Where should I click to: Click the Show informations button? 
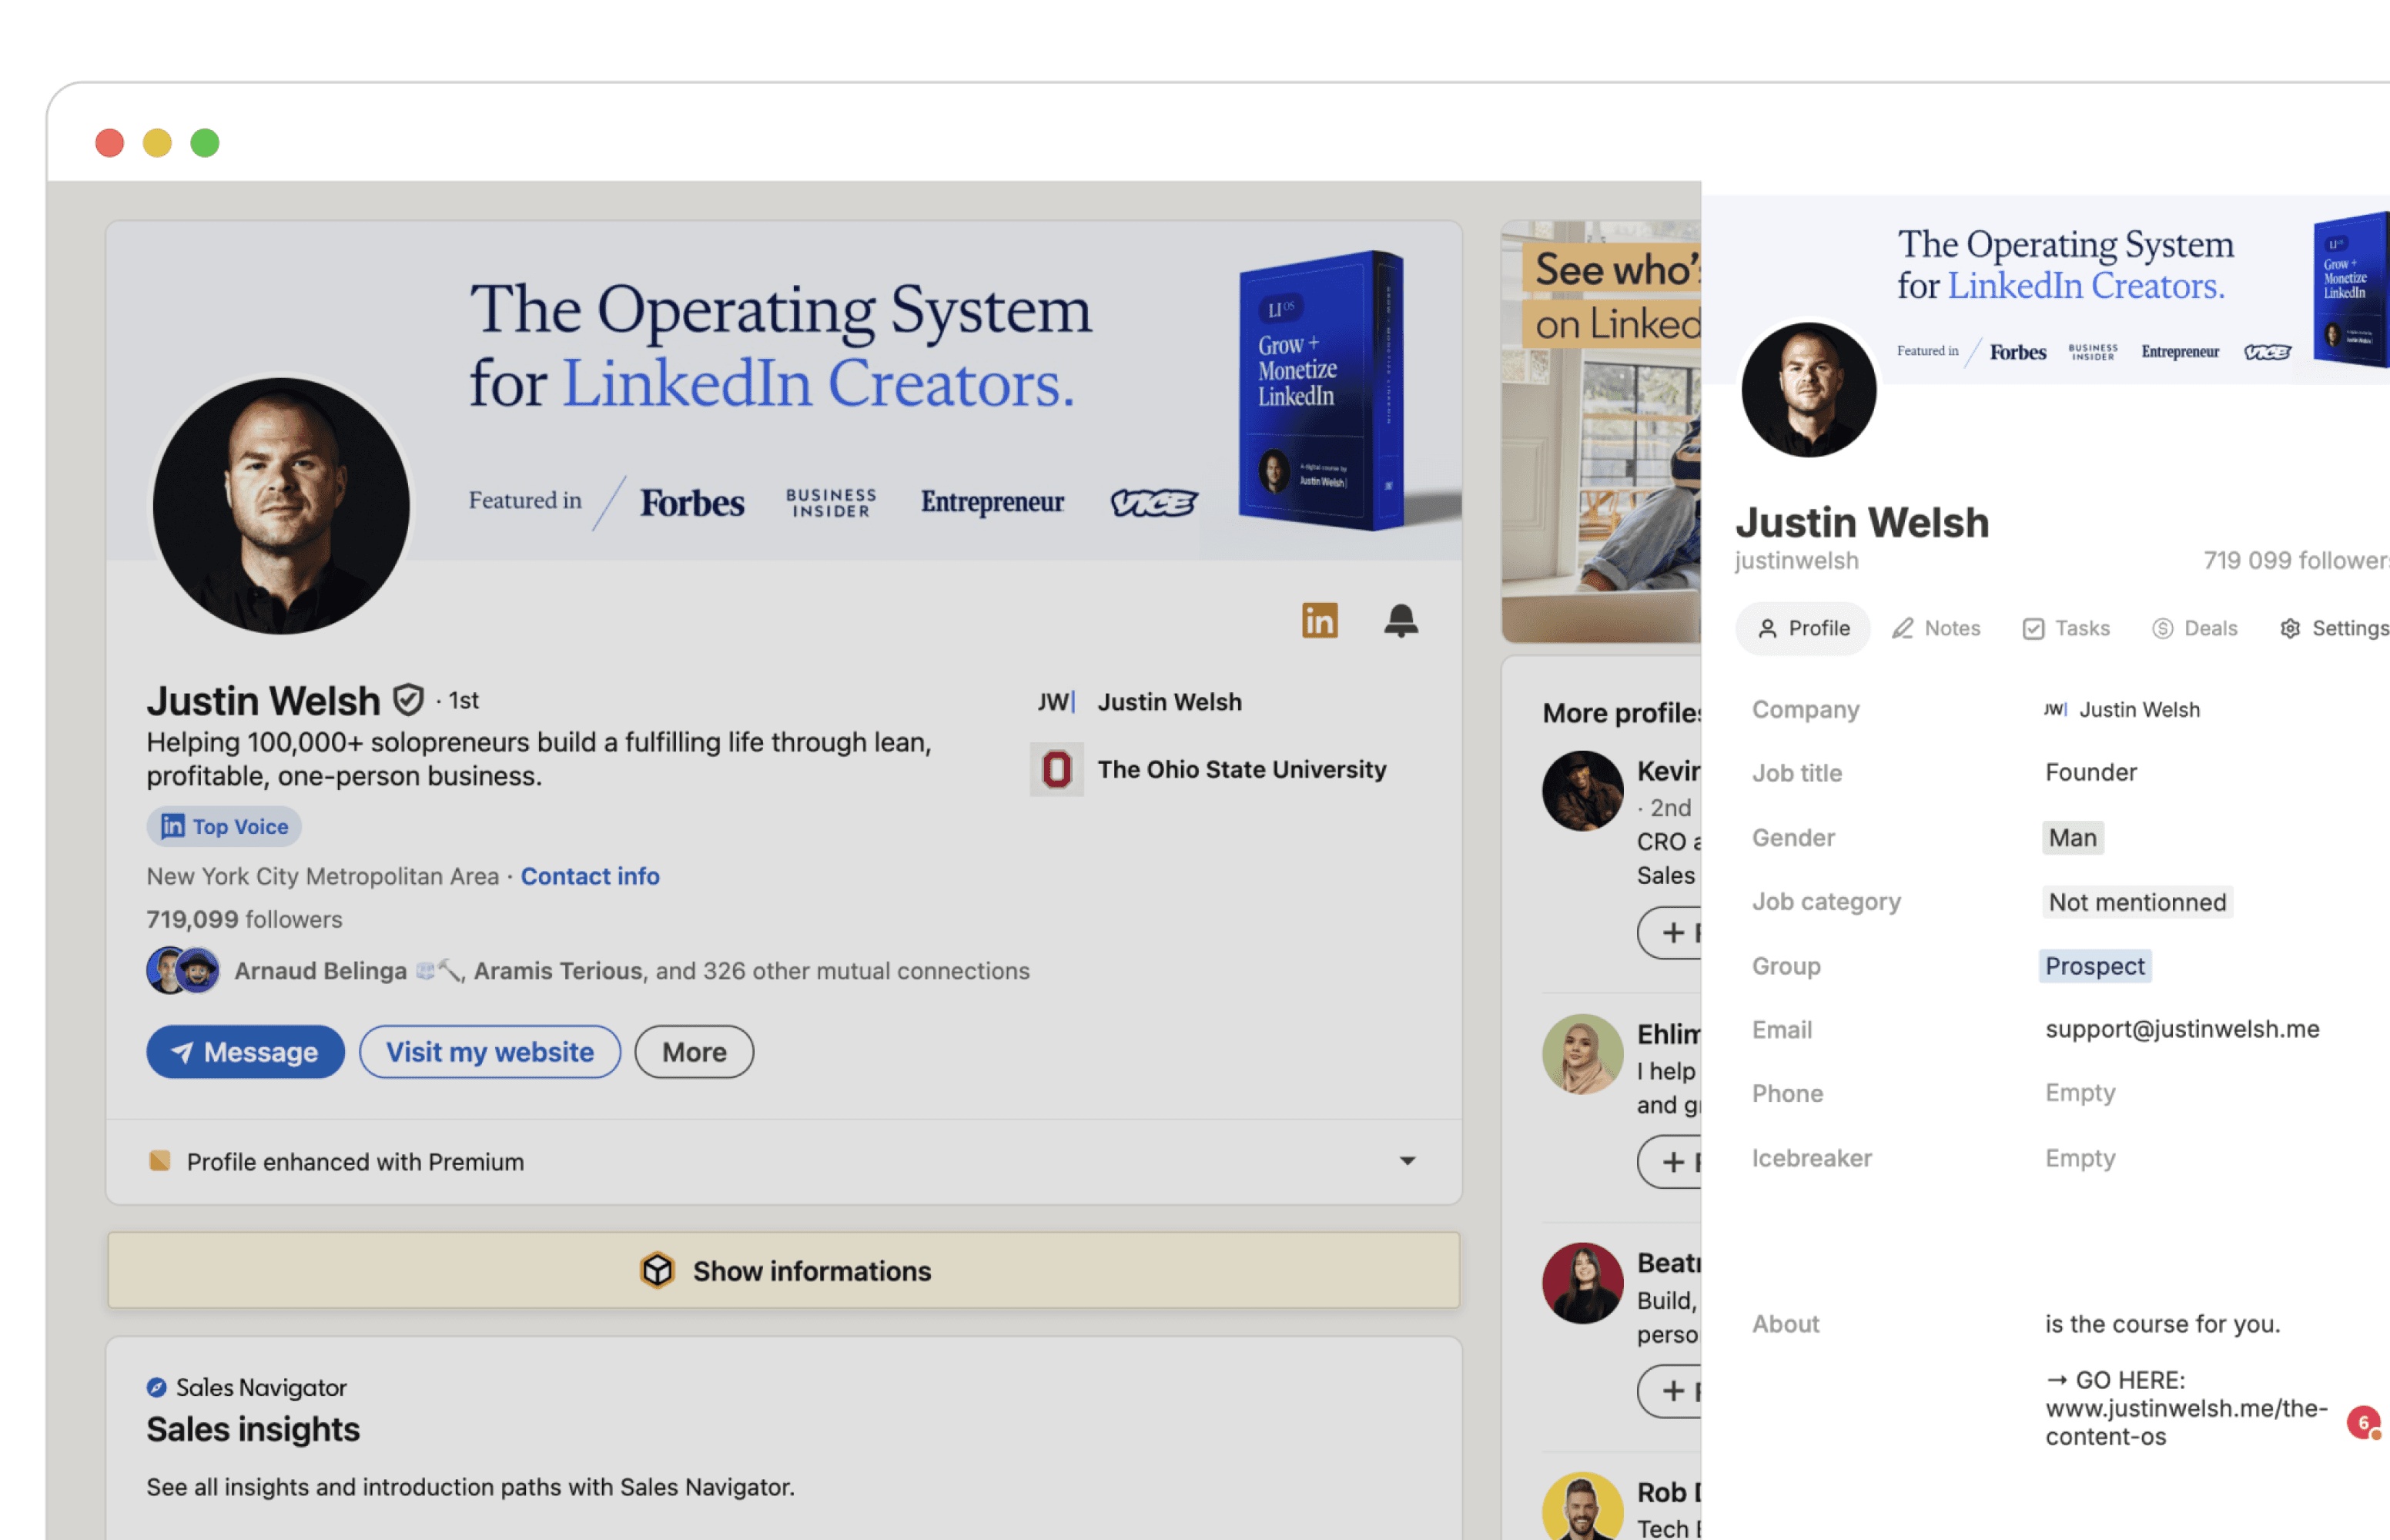pos(784,1270)
